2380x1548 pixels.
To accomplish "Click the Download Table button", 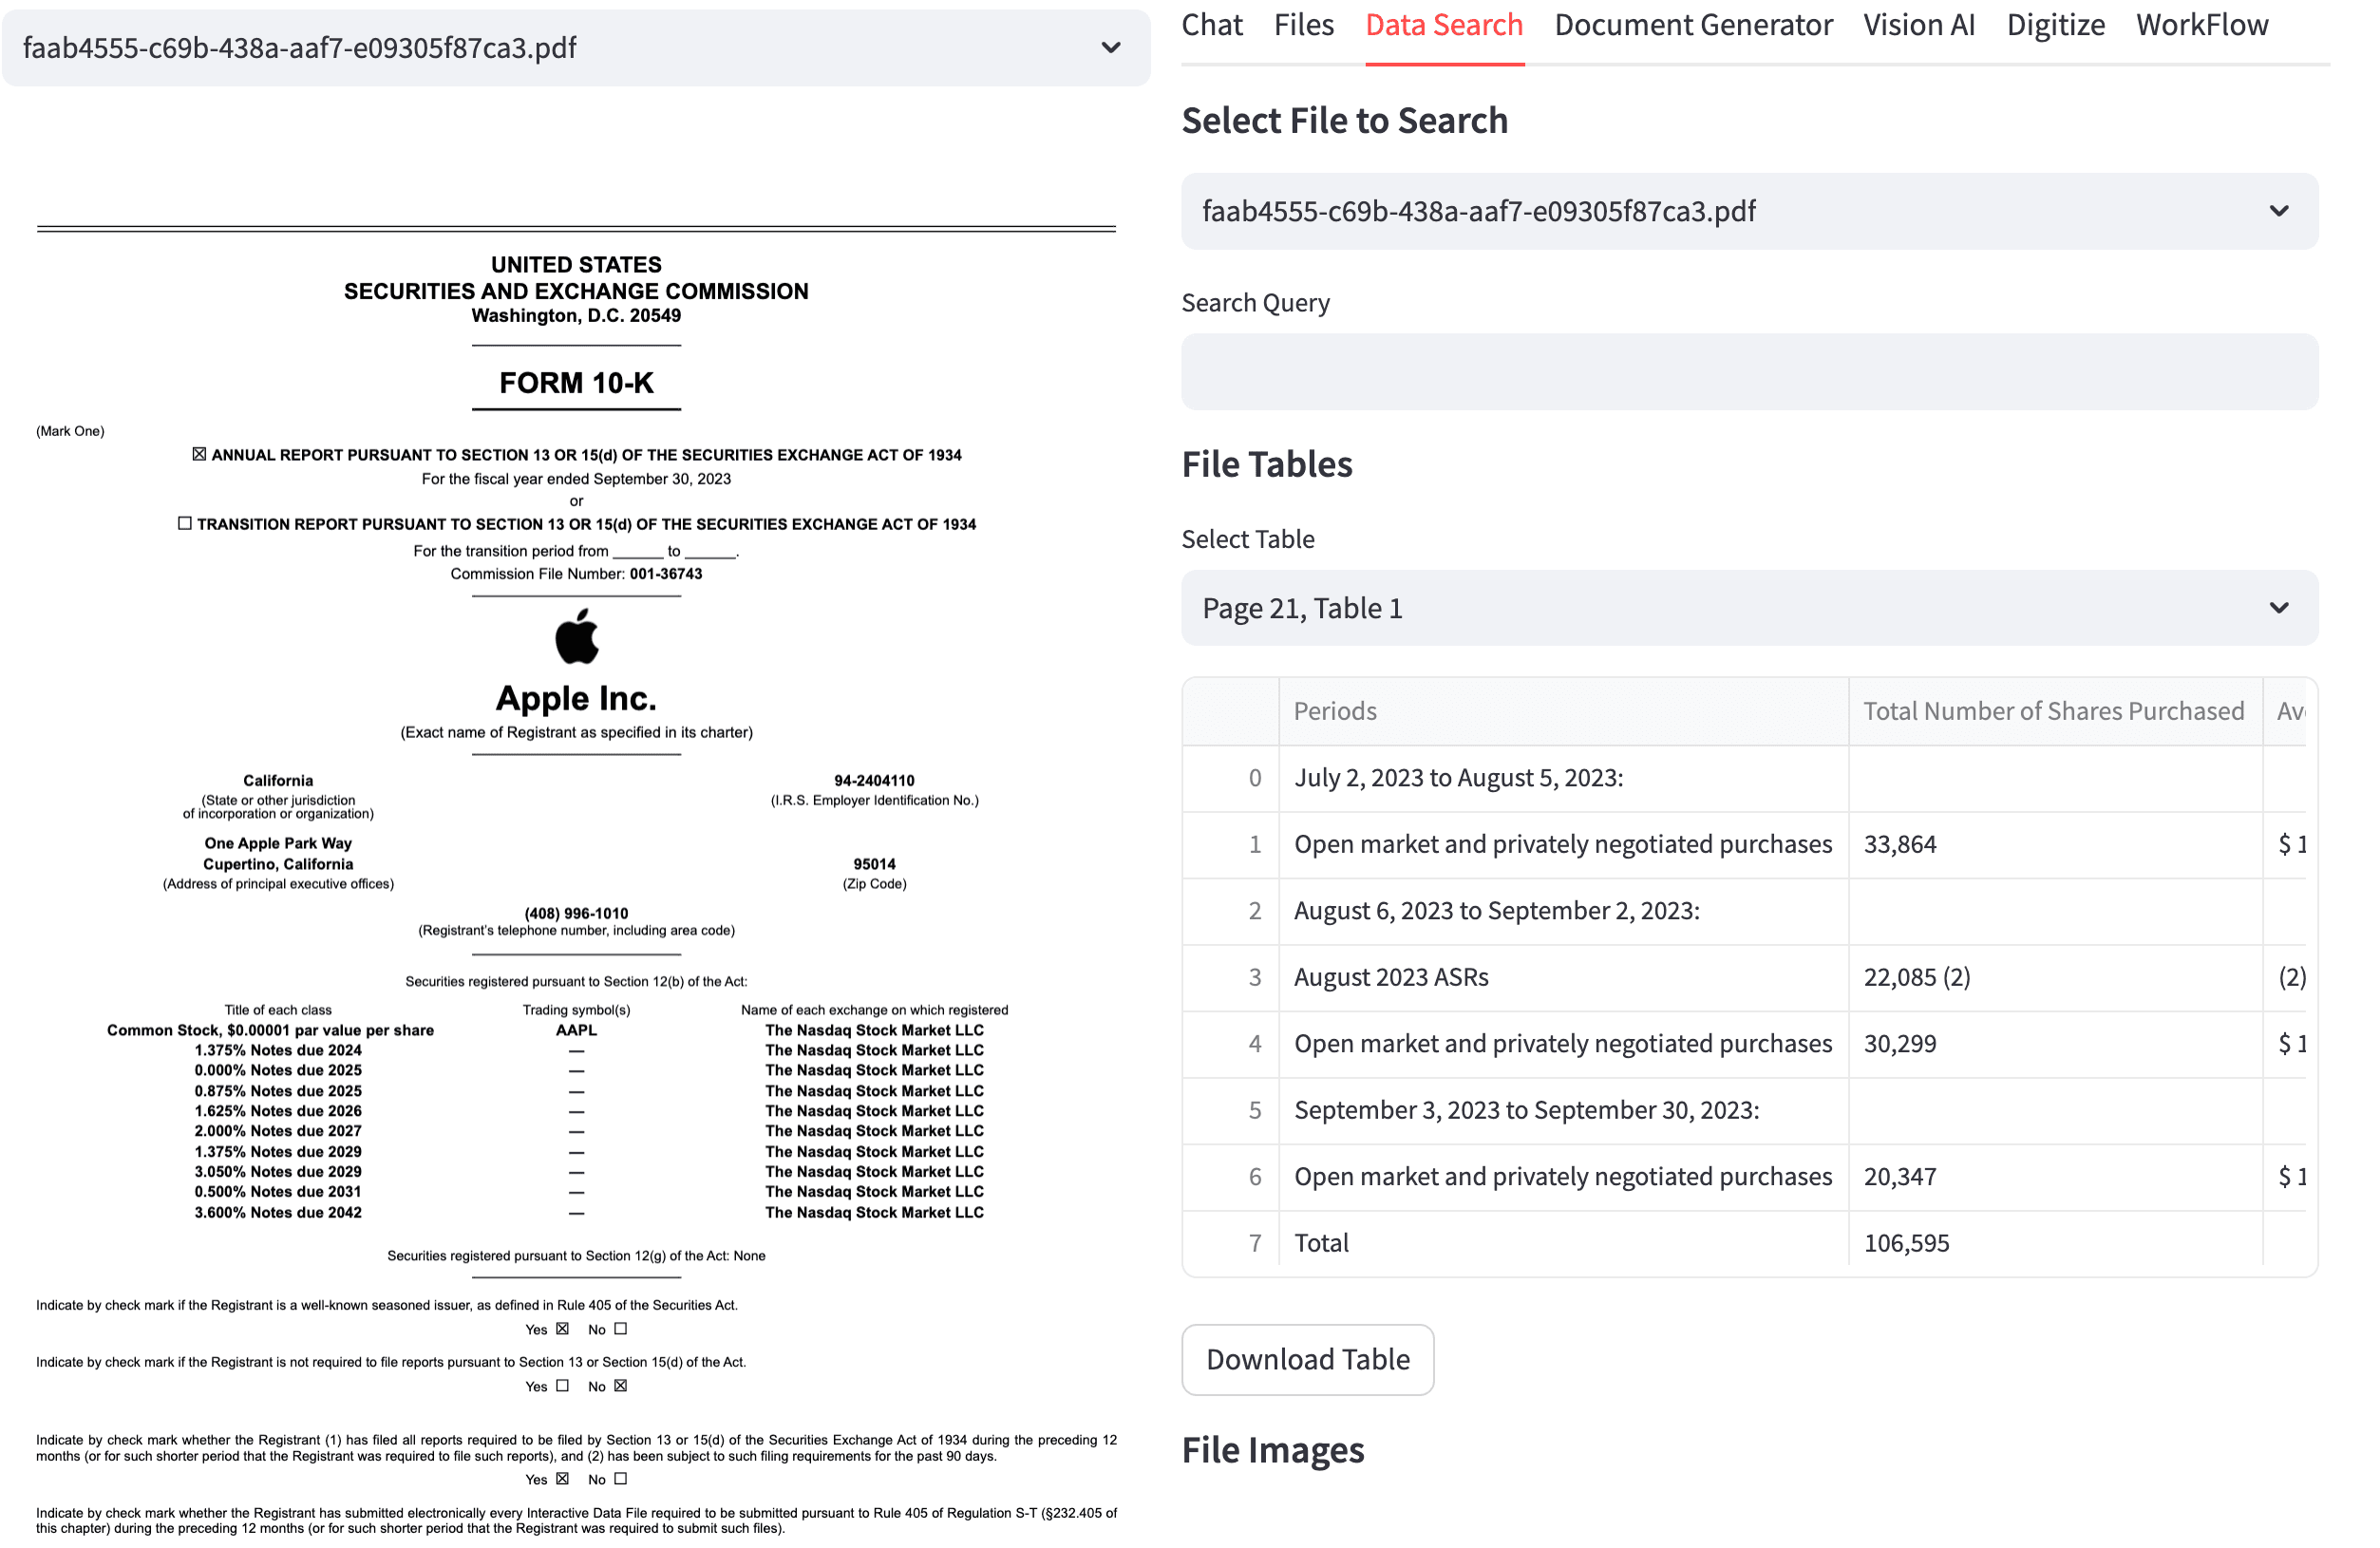I will (x=1307, y=1359).
